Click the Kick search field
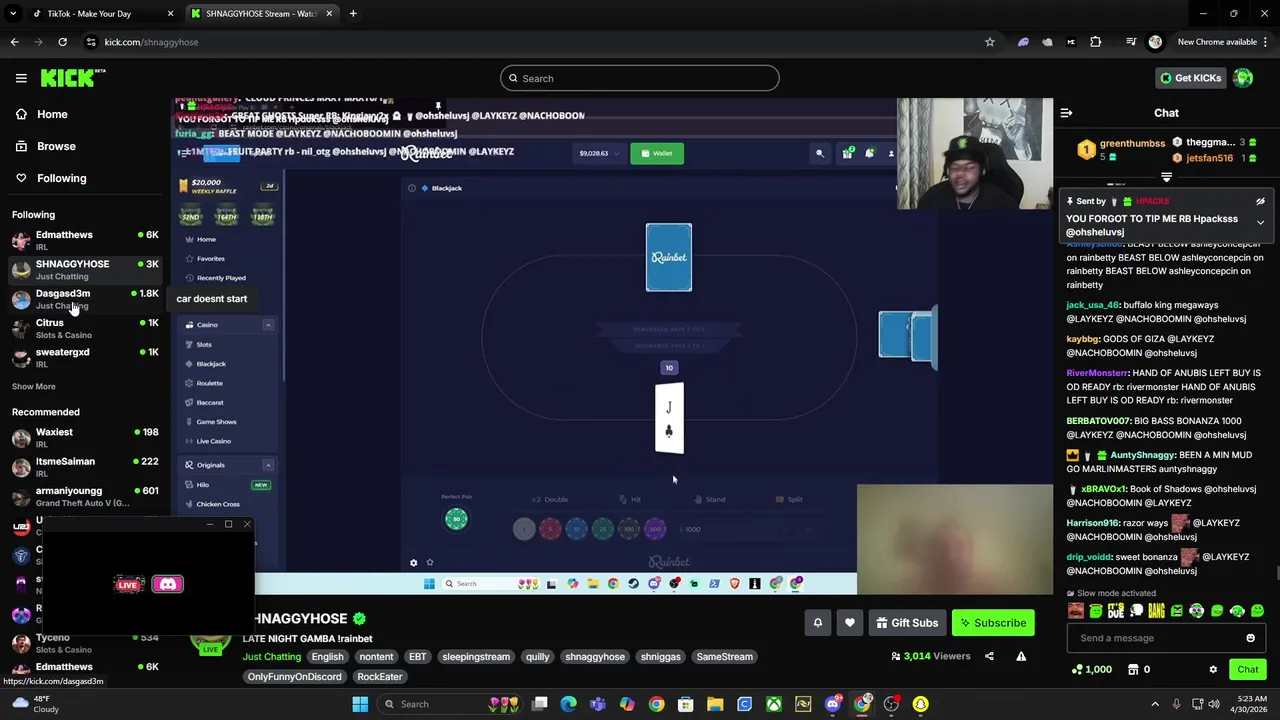 (x=640, y=78)
